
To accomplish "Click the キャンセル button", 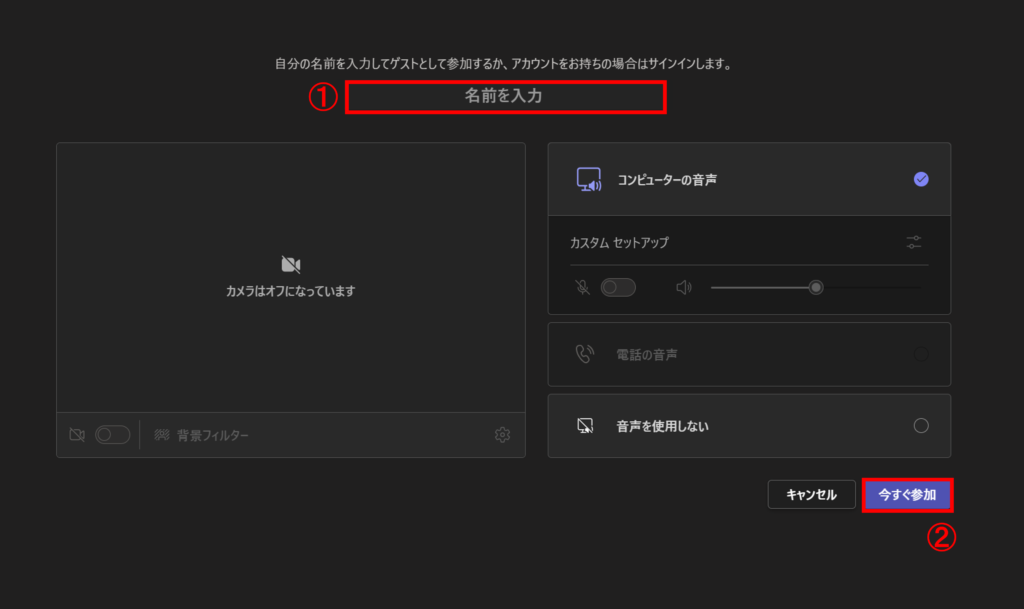I will 811,495.
